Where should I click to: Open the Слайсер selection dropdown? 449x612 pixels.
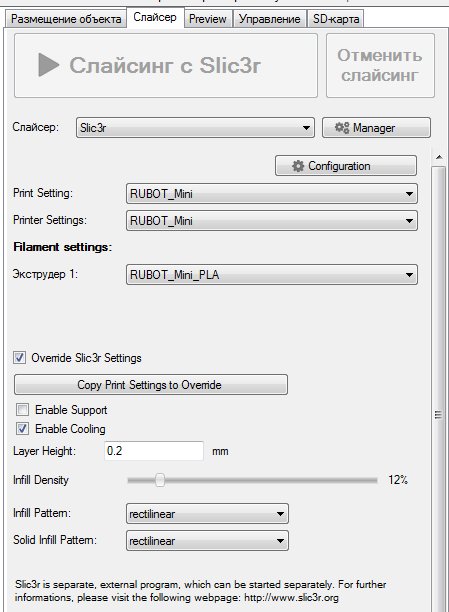tap(195, 128)
